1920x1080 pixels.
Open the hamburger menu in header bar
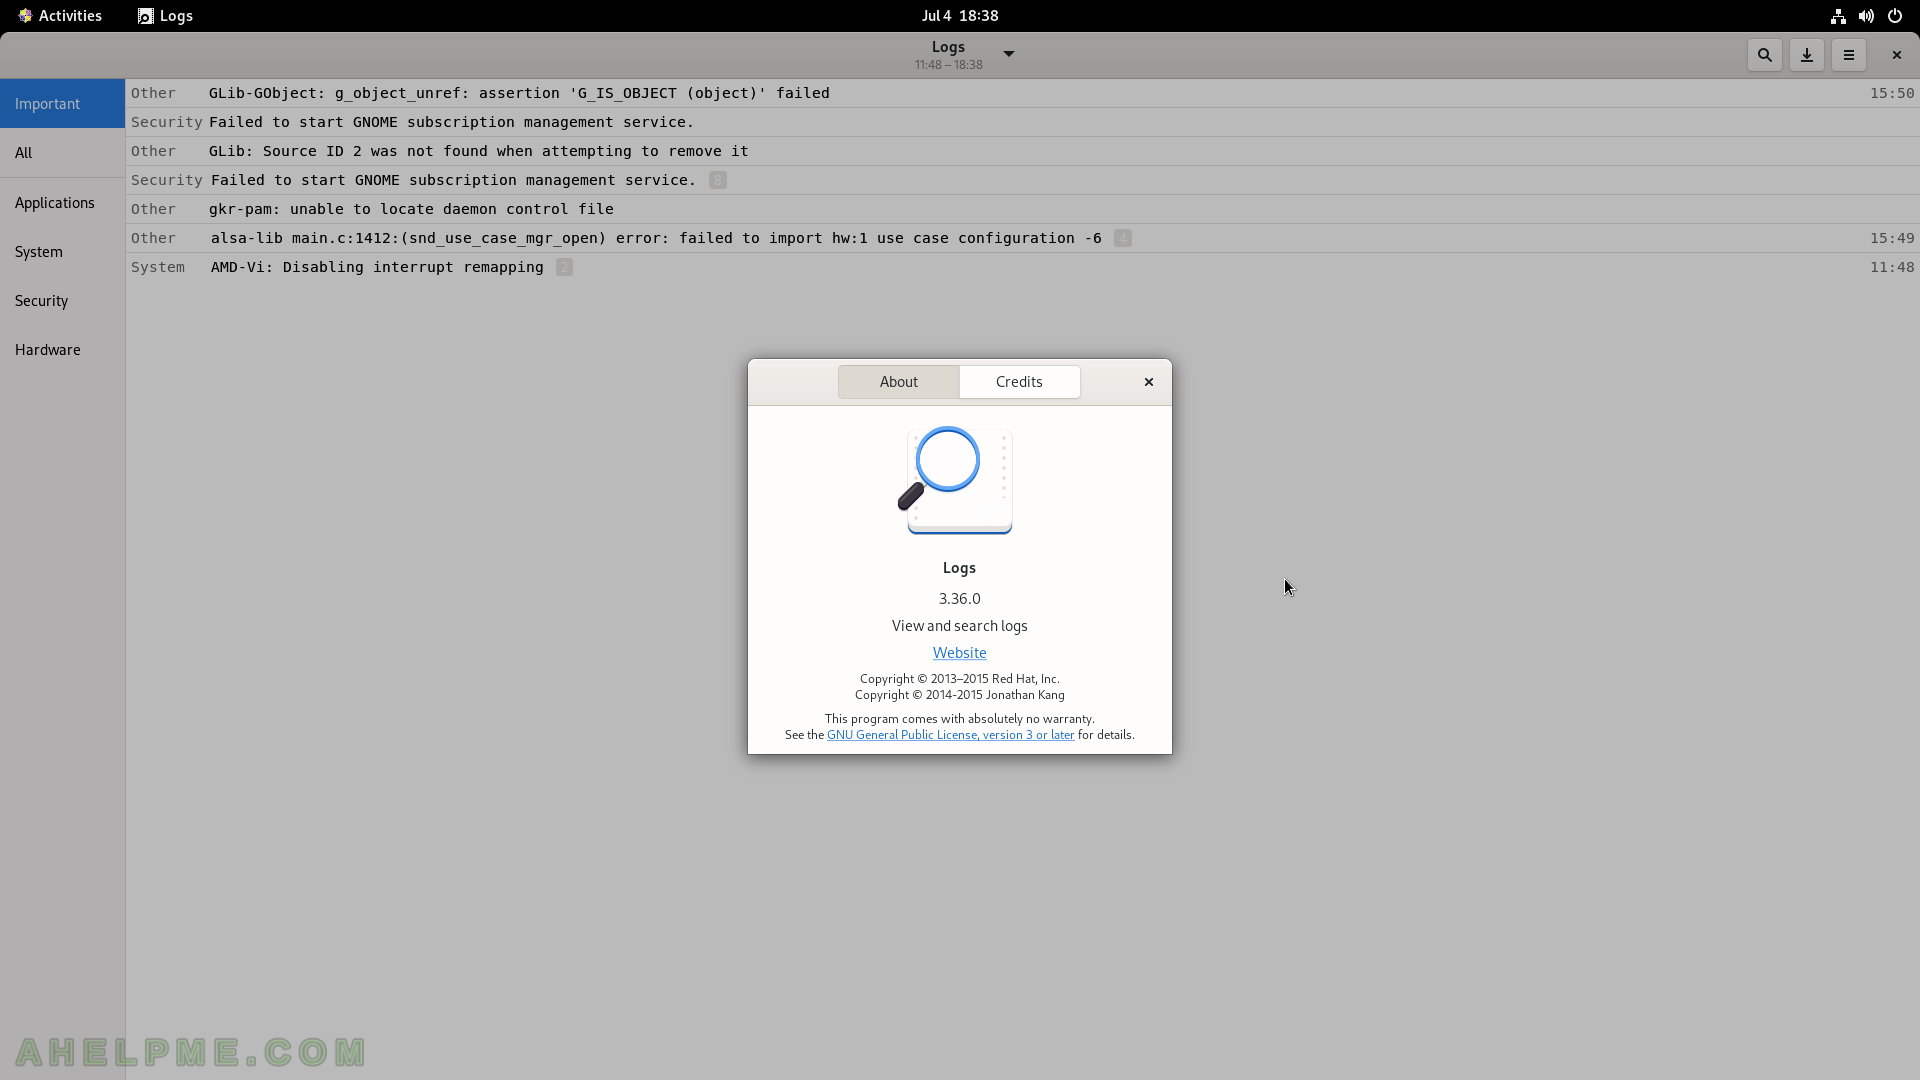[1848, 55]
